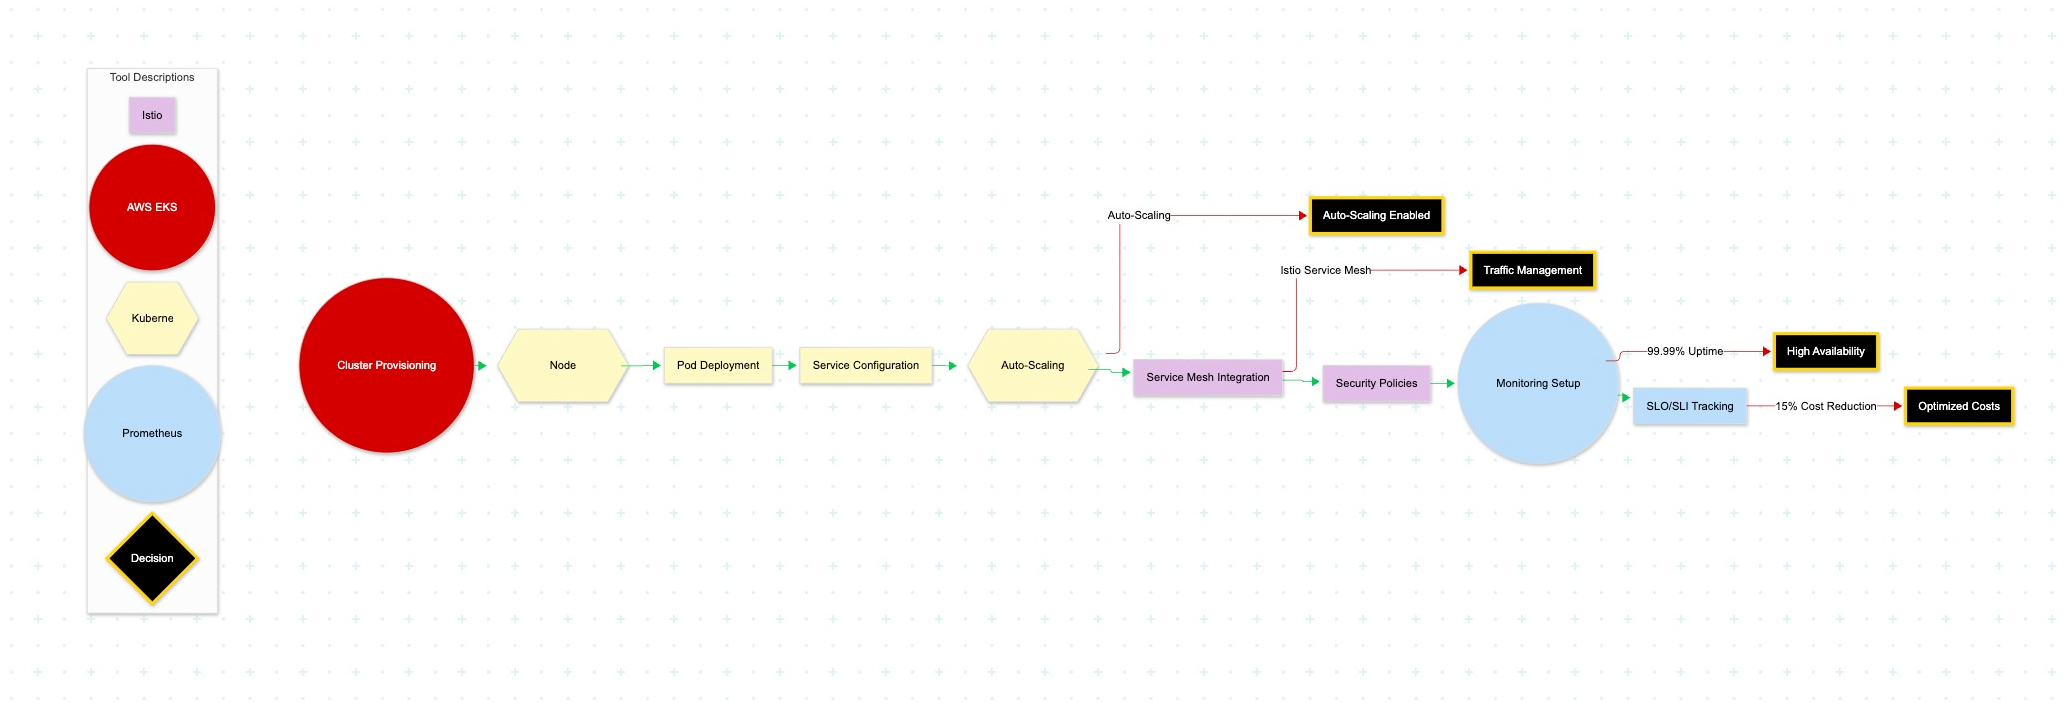The image size is (2064, 703).
Task: Select the High Availability outcome box
Action: 1825,351
